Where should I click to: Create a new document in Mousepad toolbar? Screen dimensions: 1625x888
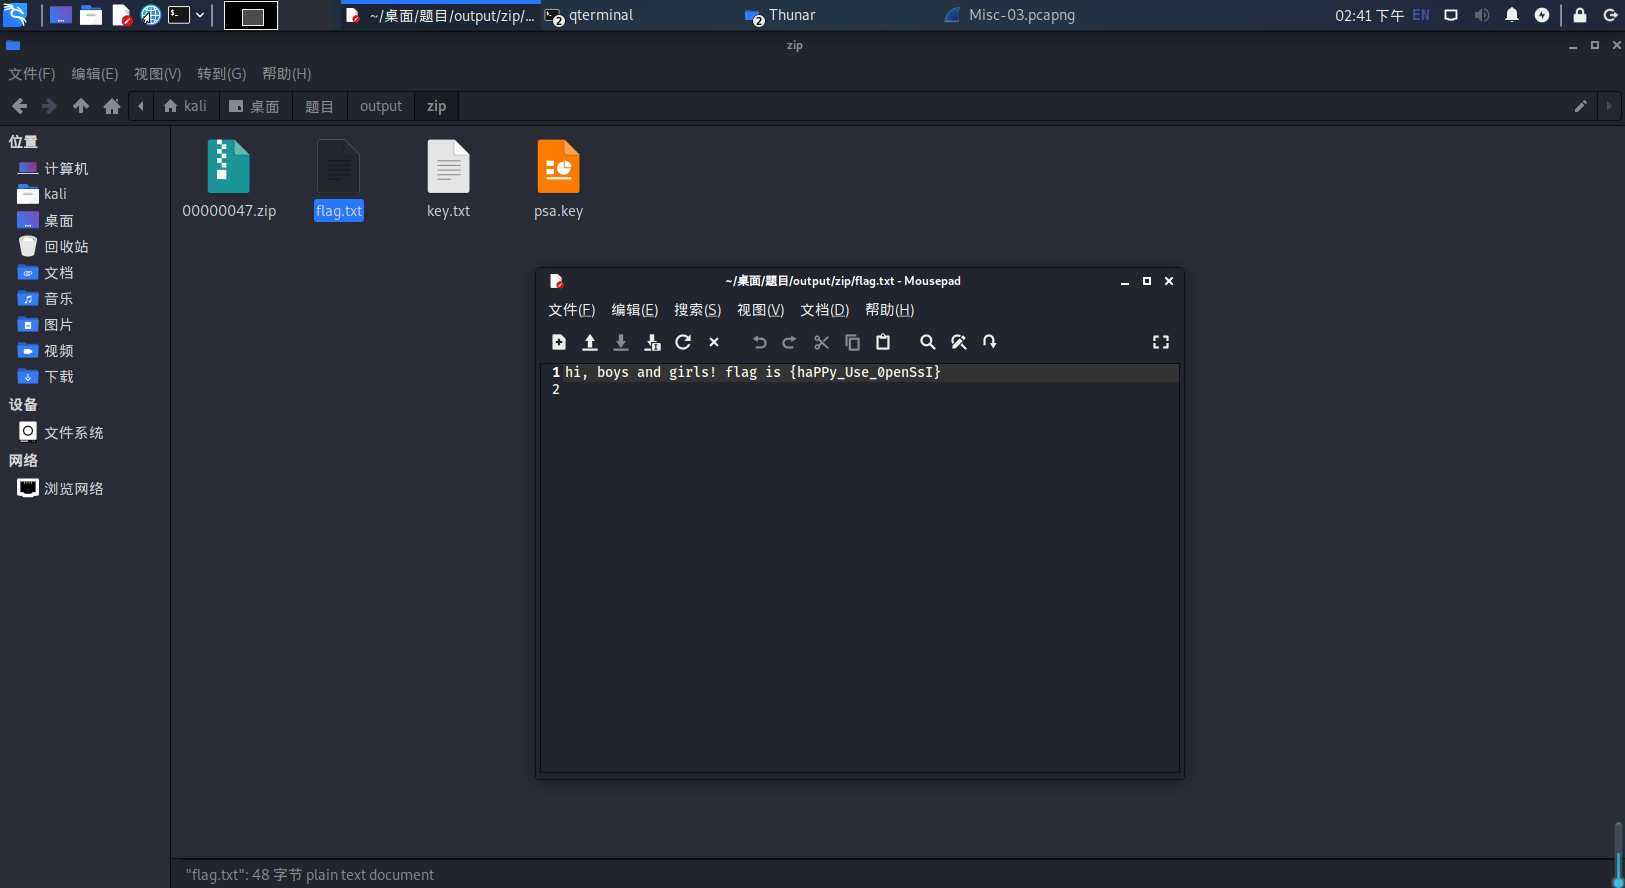tap(559, 342)
